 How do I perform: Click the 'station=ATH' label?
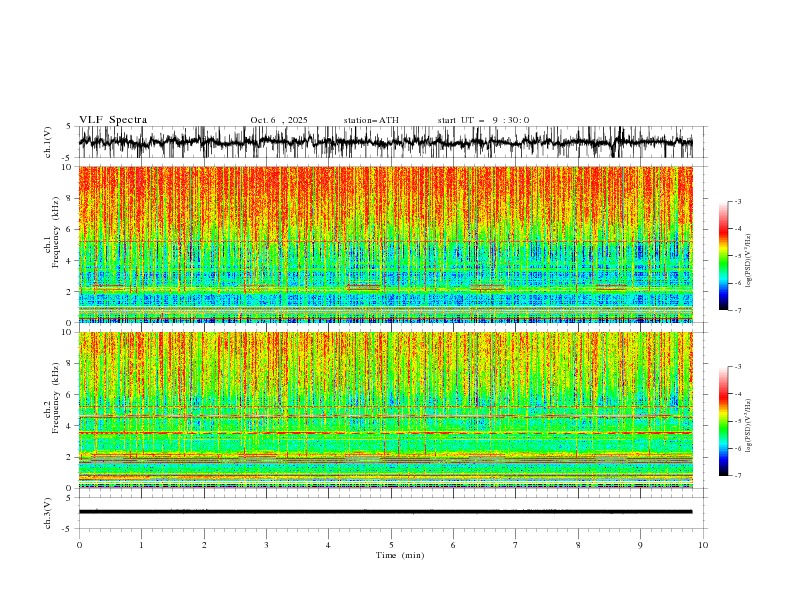pyautogui.click(x=371, y=120)
